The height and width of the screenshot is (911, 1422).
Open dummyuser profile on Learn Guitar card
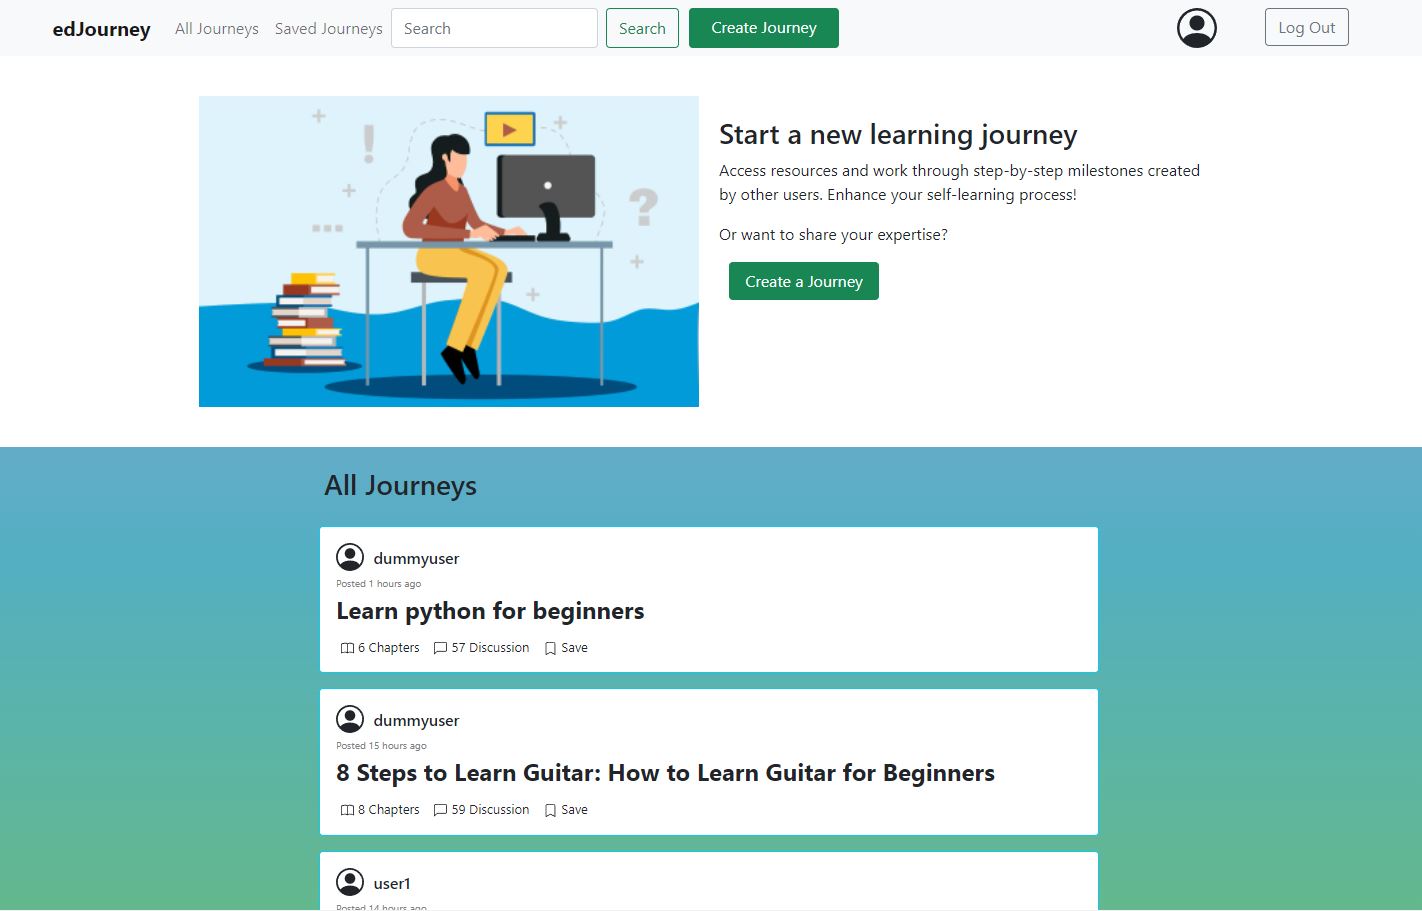(416, 720)
